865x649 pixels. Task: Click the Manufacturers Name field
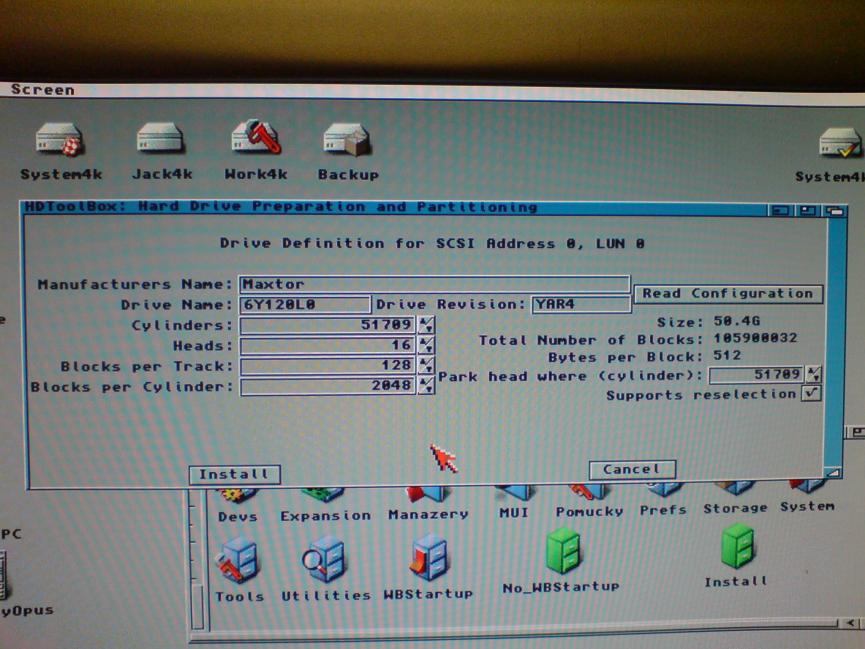434,284
